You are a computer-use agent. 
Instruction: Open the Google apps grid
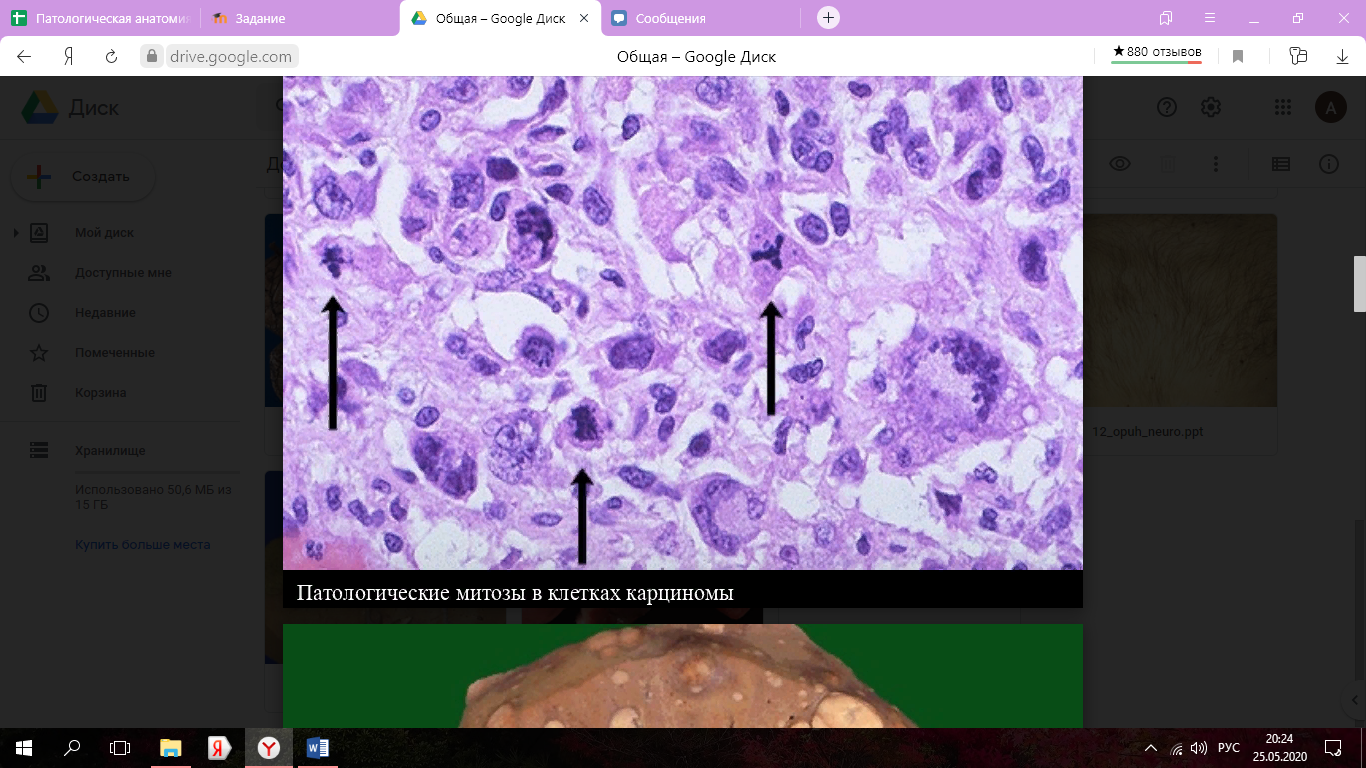tap(1283, 107)
